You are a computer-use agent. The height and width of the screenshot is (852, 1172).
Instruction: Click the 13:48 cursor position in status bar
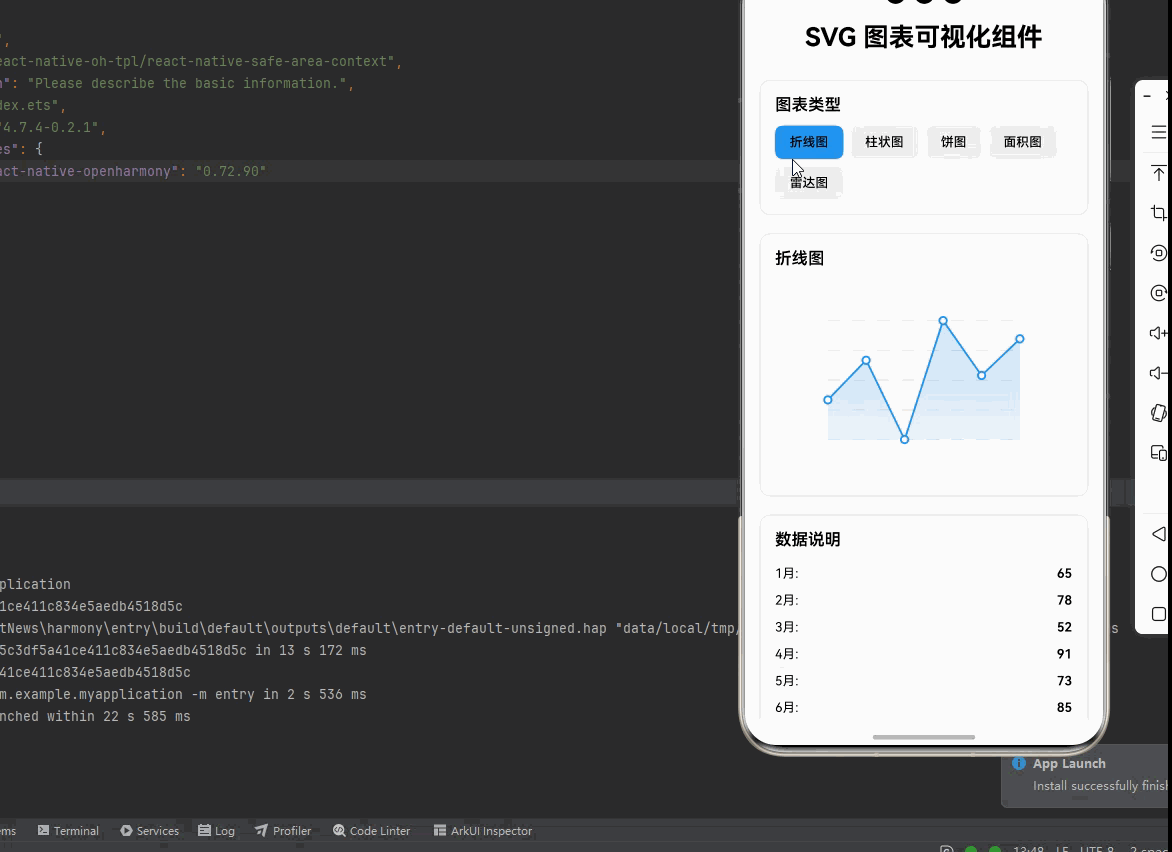(1028, 848)
